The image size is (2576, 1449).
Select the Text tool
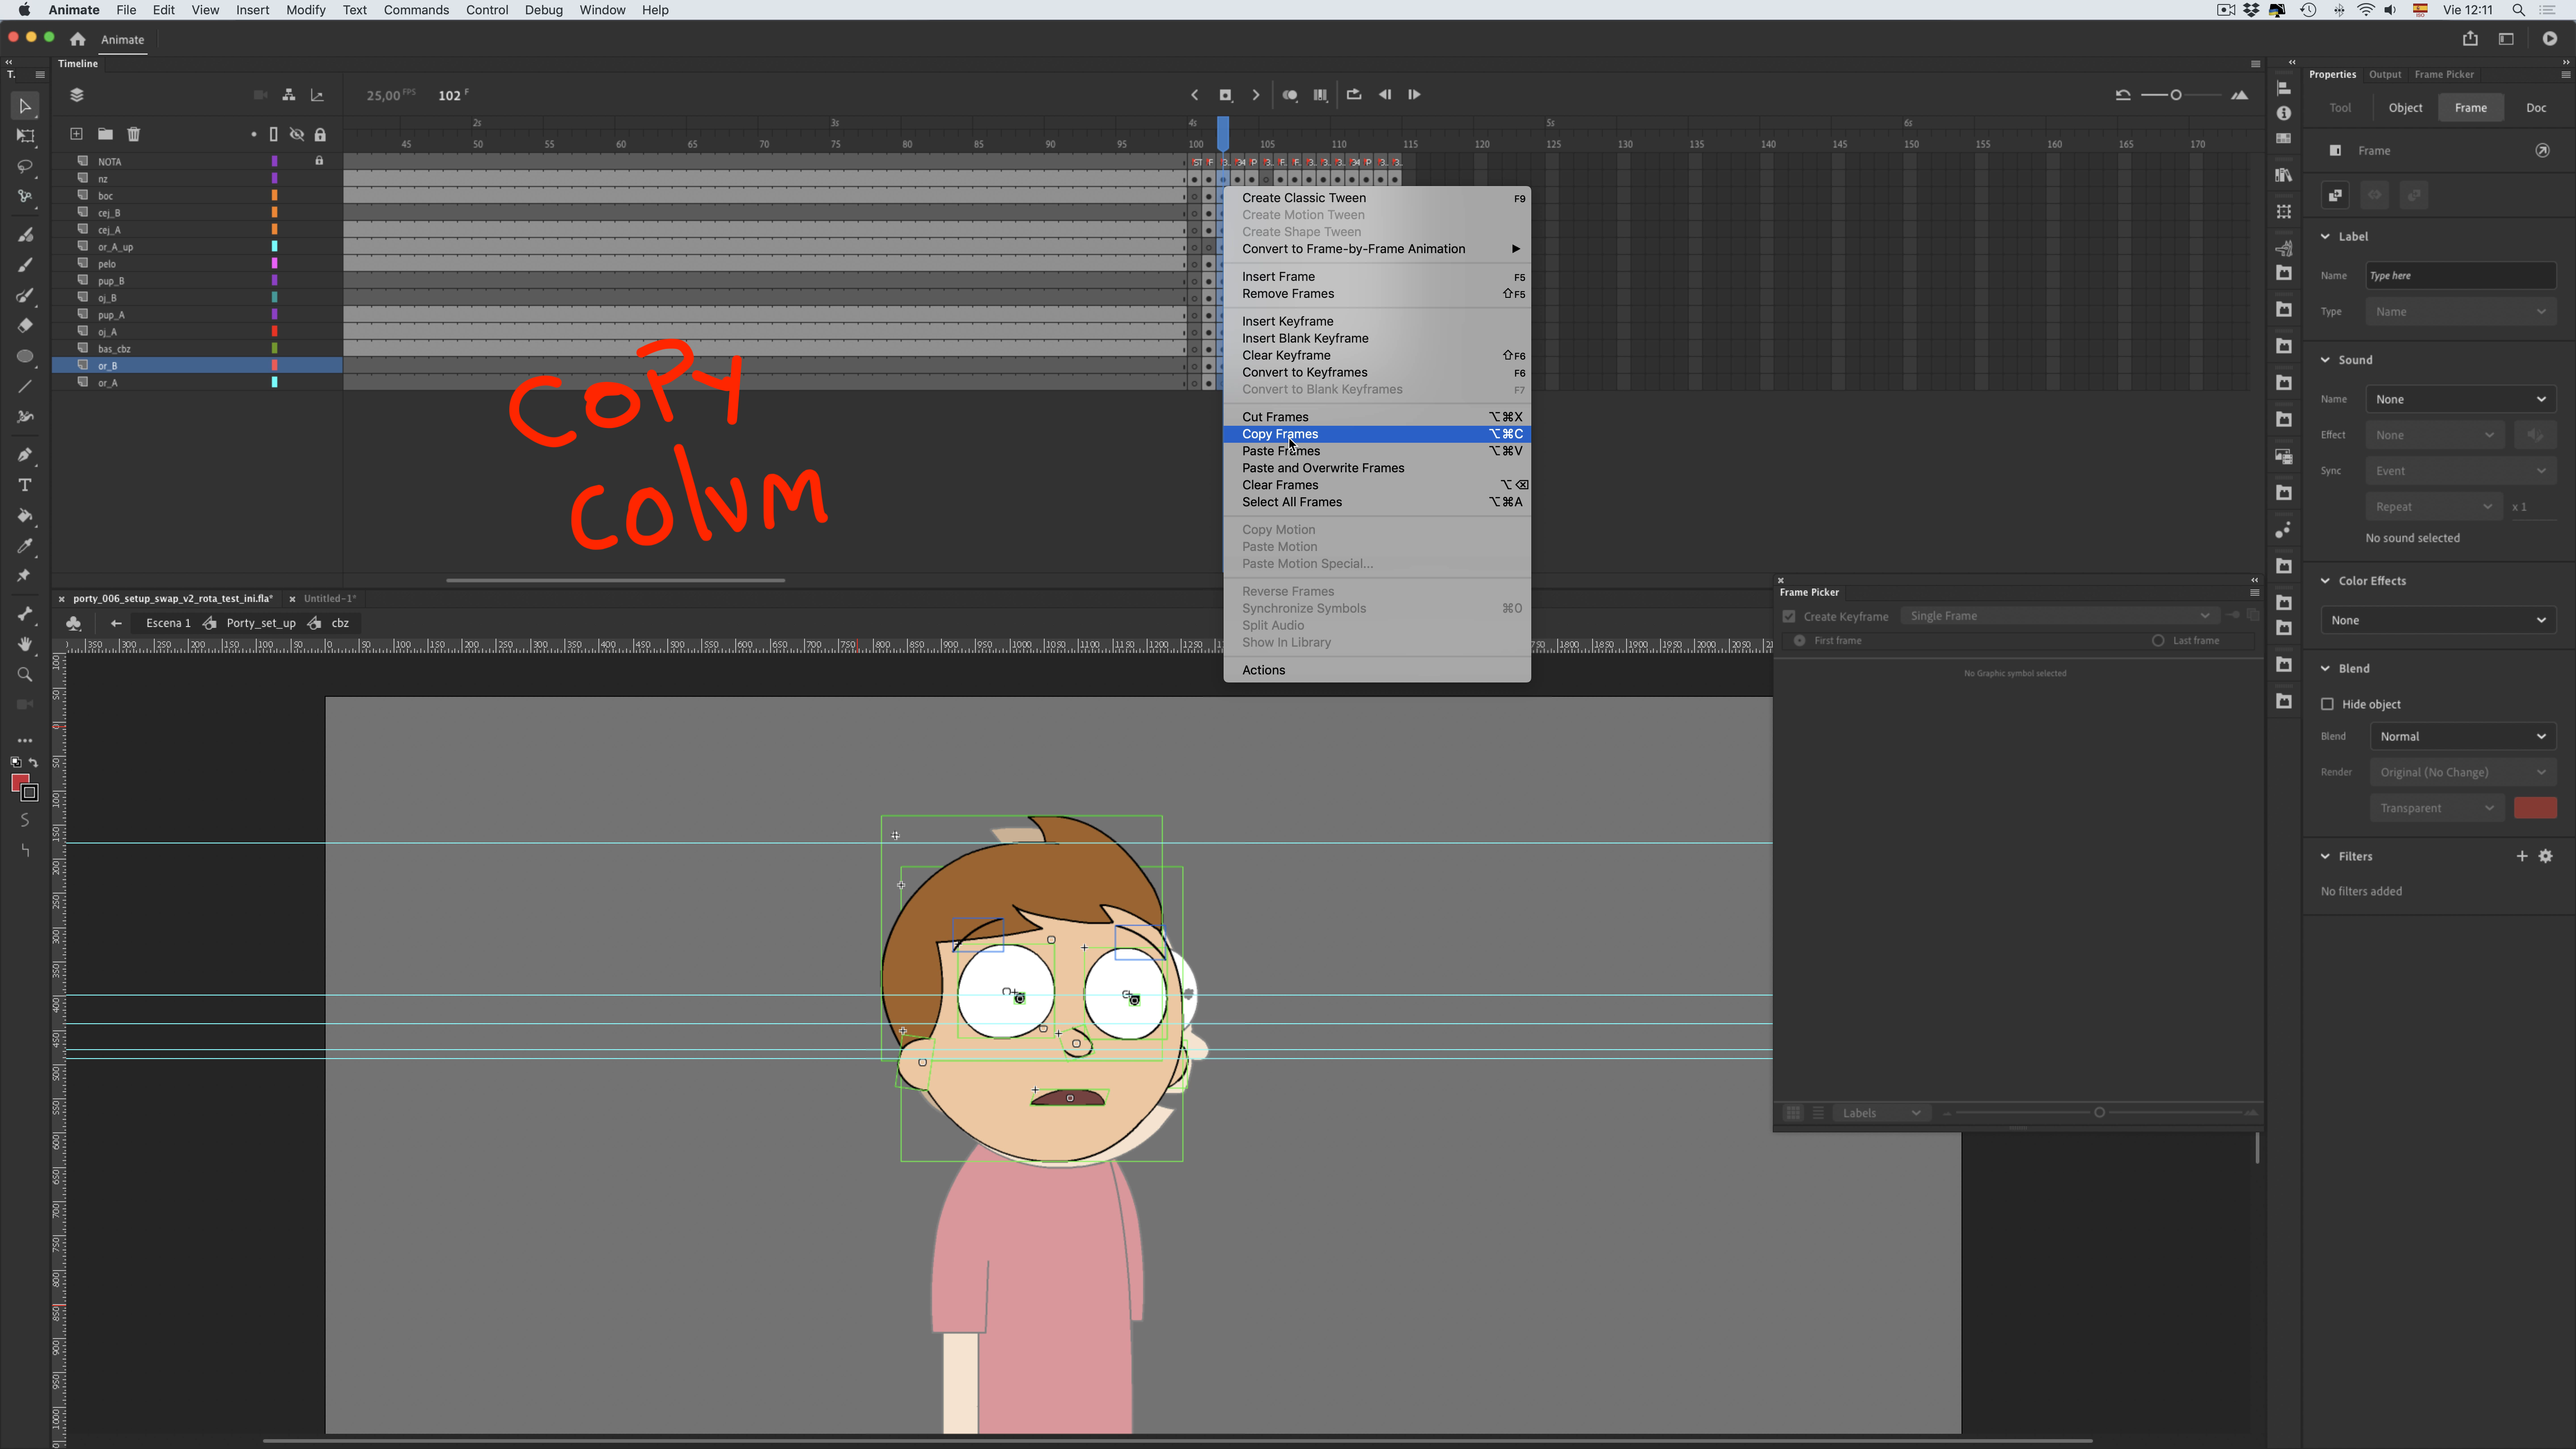[25, 485]
